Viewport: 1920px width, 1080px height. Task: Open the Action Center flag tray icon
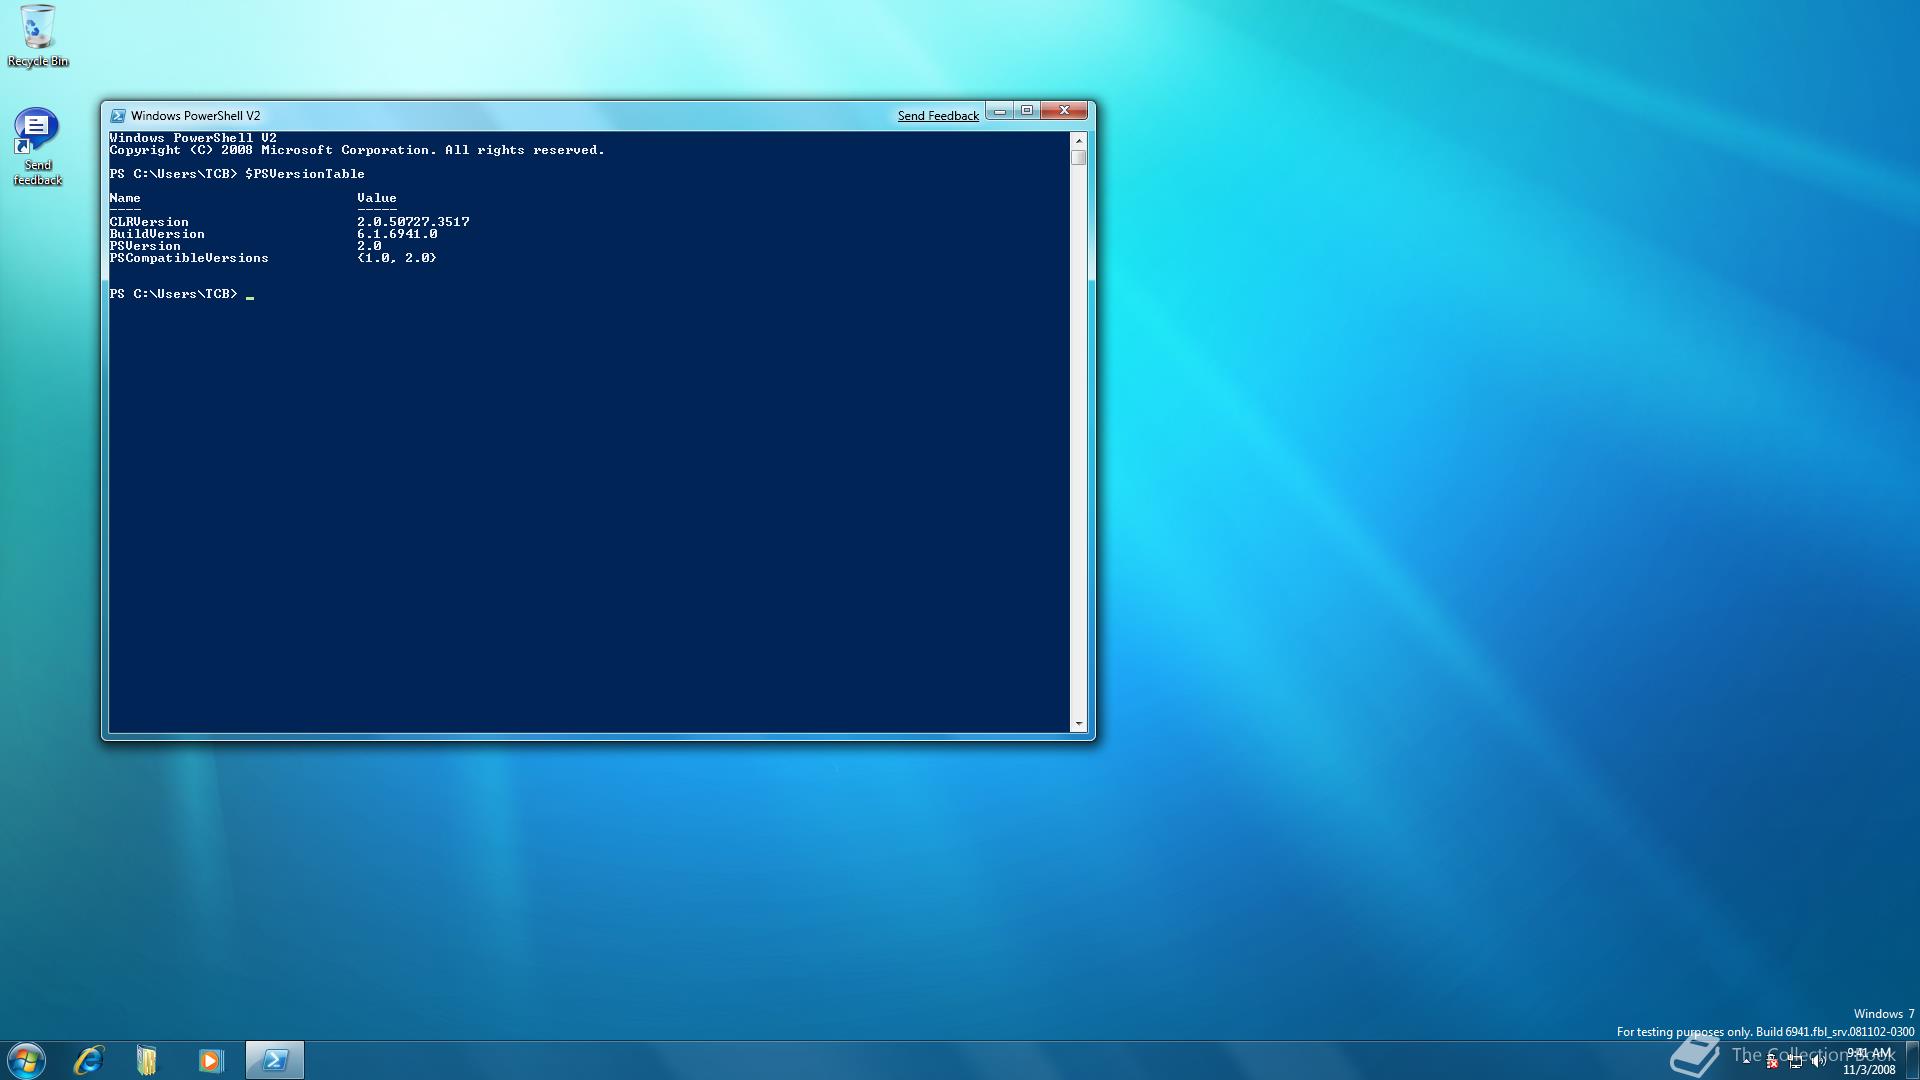[x=1772, y=1062]
